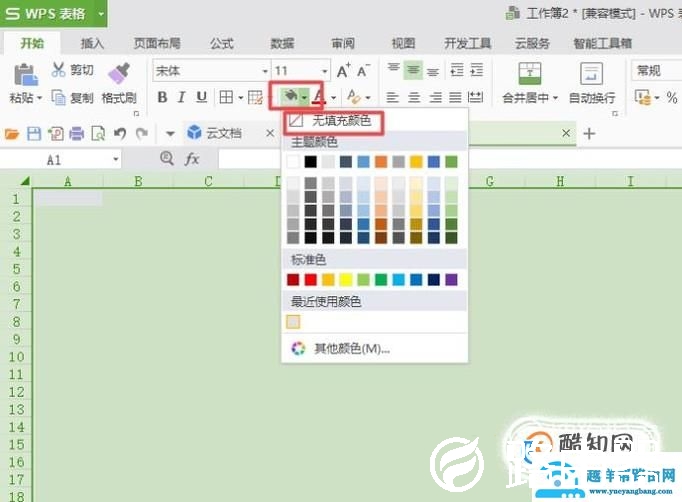Click the export to PDF icon
The width and height of the screenshot is (682, 502).
coord(56,134)
